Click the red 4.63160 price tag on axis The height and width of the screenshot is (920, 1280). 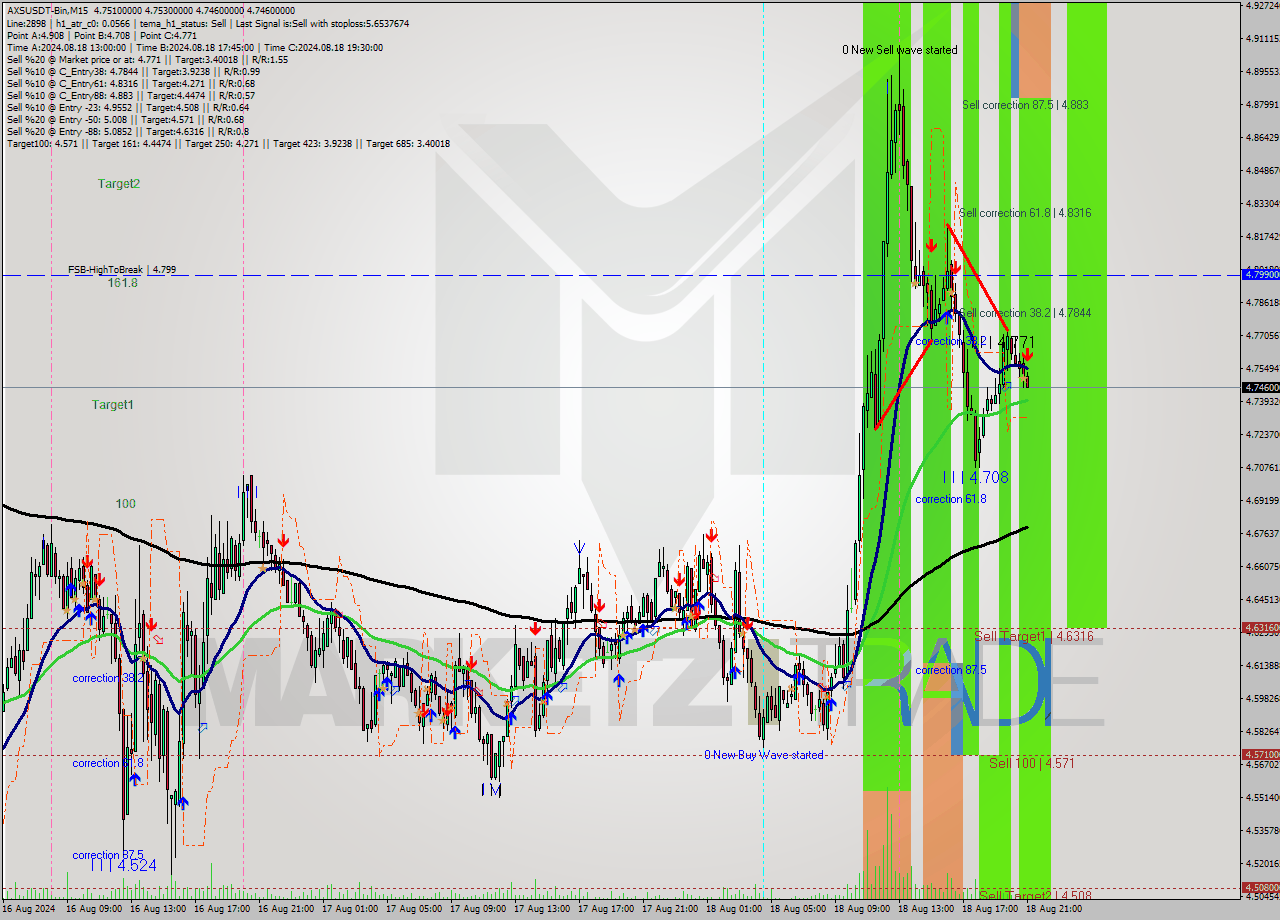coord(1261,628)
